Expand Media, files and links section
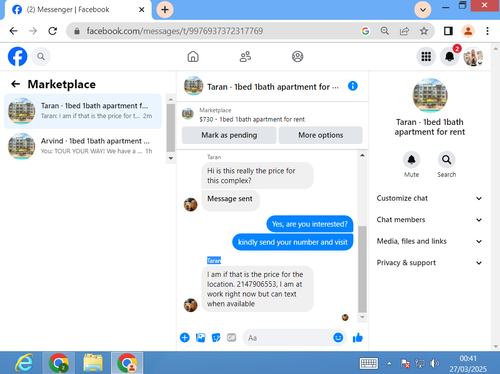The width and height of the screenshot is (500, 374). pos(429,241)
